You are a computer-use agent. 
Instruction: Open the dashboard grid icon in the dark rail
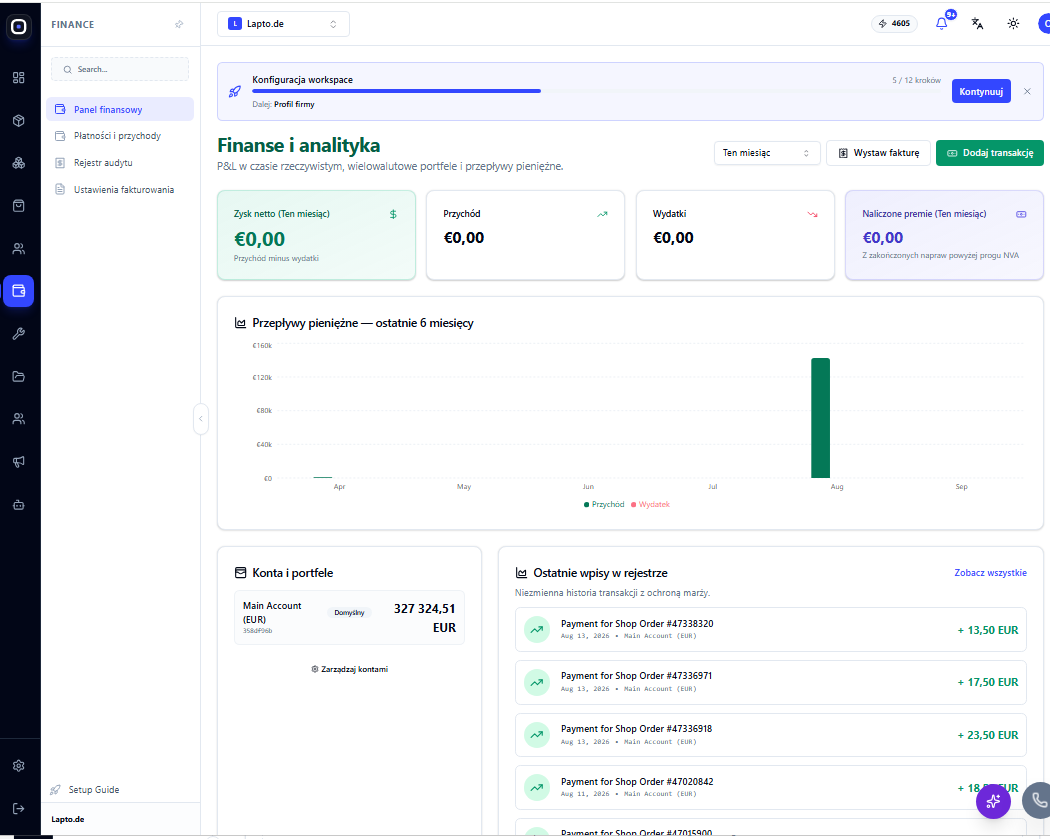click(19, 78)
